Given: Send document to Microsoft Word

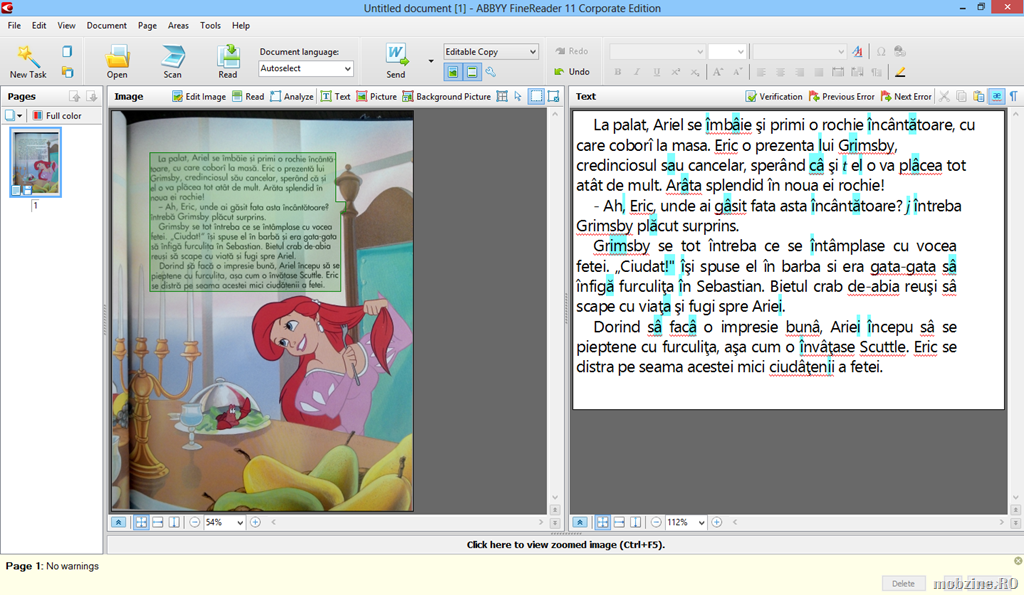Looking at the screenshot, I should click(x=396, y=61).
